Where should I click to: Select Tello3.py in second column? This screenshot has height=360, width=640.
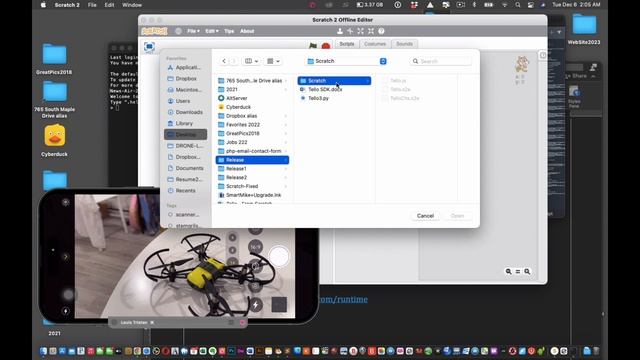click(334, 98)
